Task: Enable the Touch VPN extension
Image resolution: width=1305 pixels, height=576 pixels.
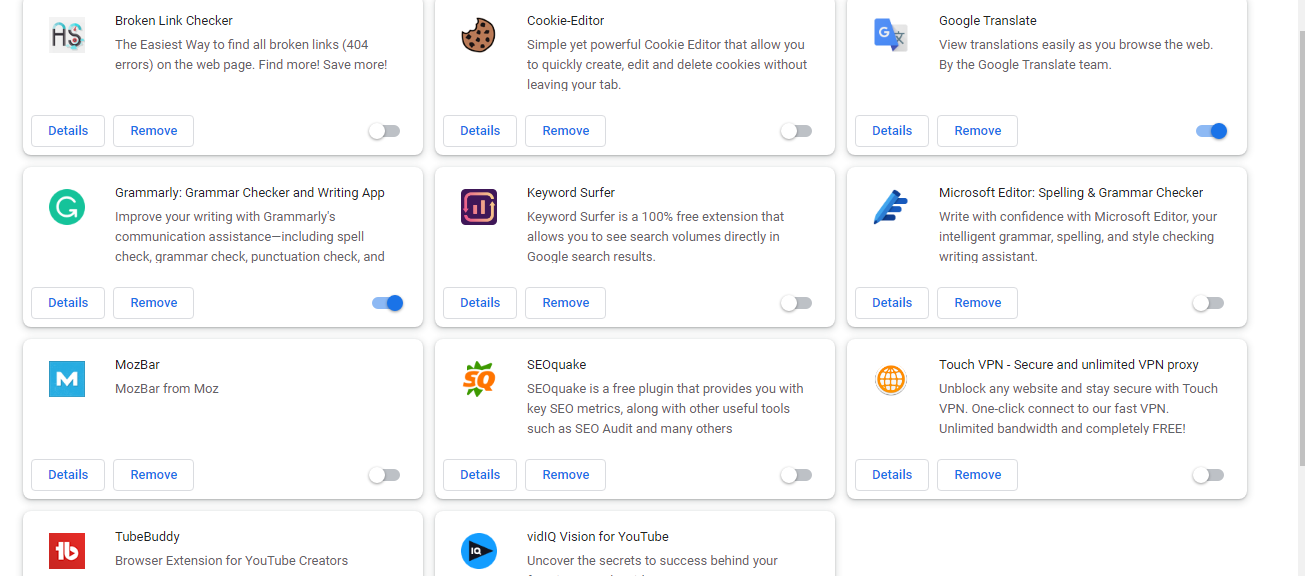Action: click(x=1207, y=474)
